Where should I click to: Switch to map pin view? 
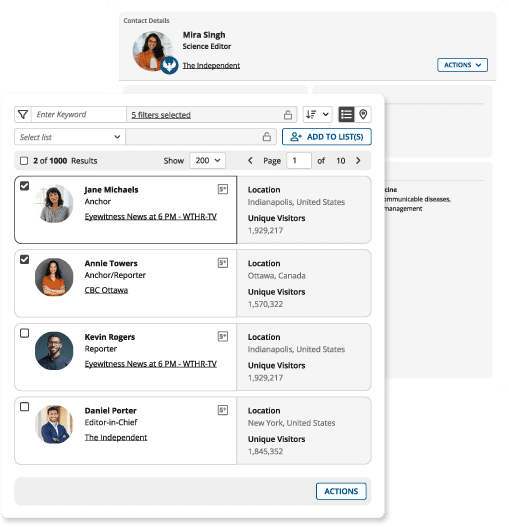tap(363, 115)
